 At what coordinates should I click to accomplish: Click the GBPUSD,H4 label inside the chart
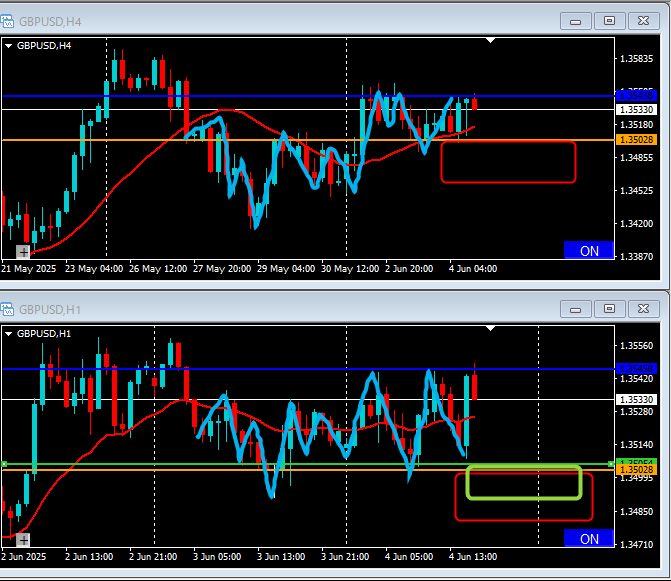(44, 46)
